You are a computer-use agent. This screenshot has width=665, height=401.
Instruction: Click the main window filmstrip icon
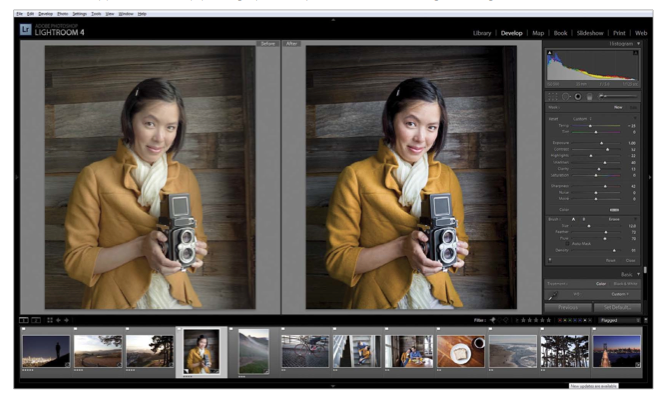point(24,320)
